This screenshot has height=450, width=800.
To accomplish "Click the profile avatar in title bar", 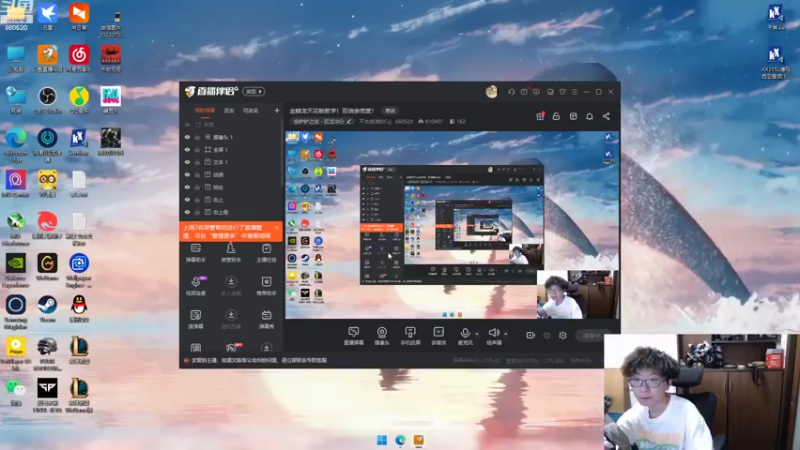I will point(491,92).
